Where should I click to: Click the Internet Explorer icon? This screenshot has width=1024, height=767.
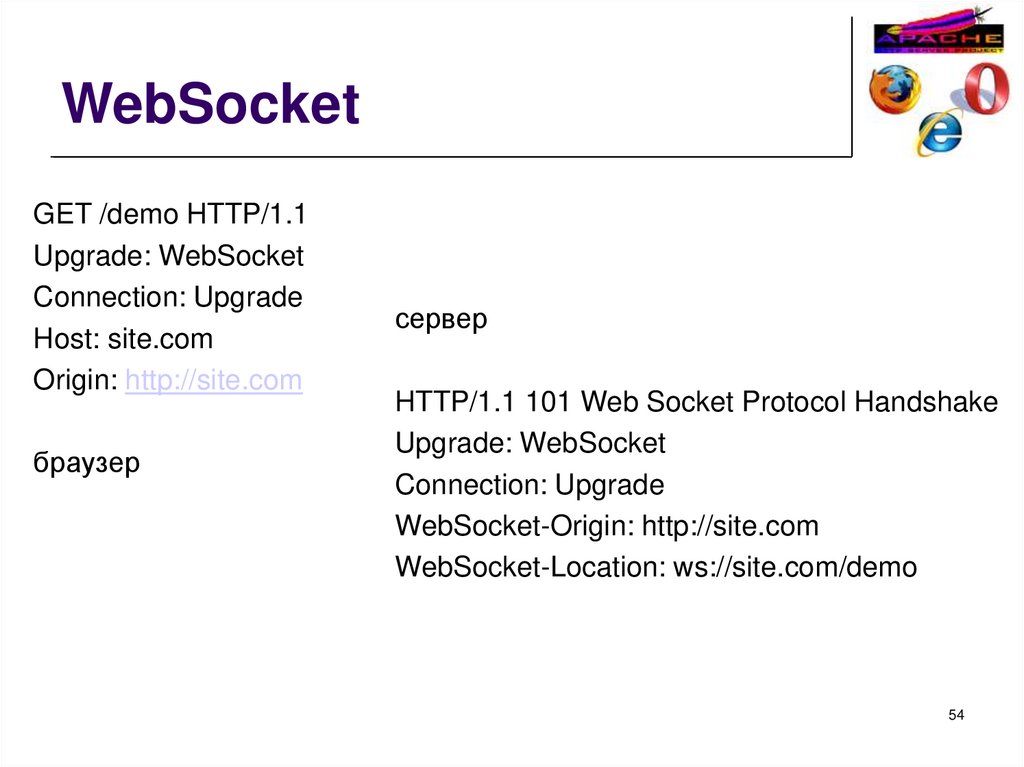[x=940, y=129]
